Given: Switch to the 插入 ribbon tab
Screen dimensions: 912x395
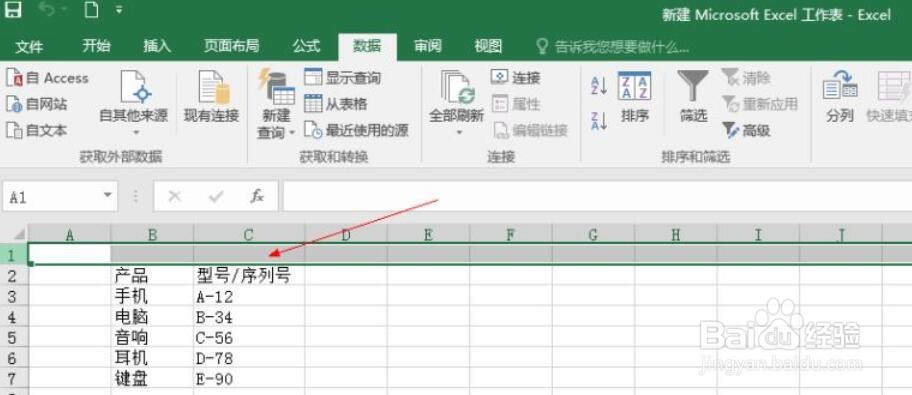Looking at the screenshot, I should [x=157, y=47].
